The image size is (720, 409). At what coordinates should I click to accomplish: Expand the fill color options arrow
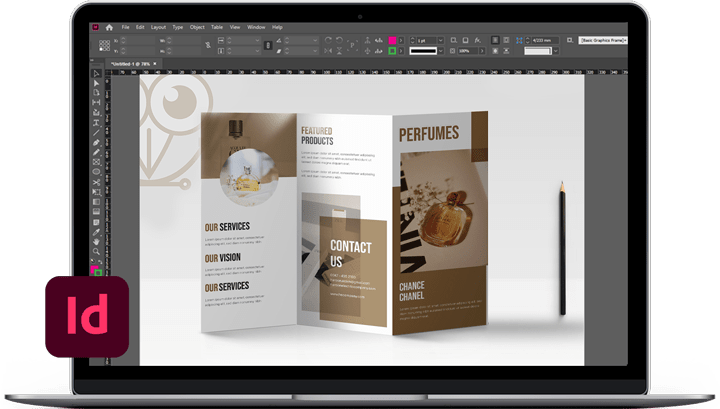[401, 40]
